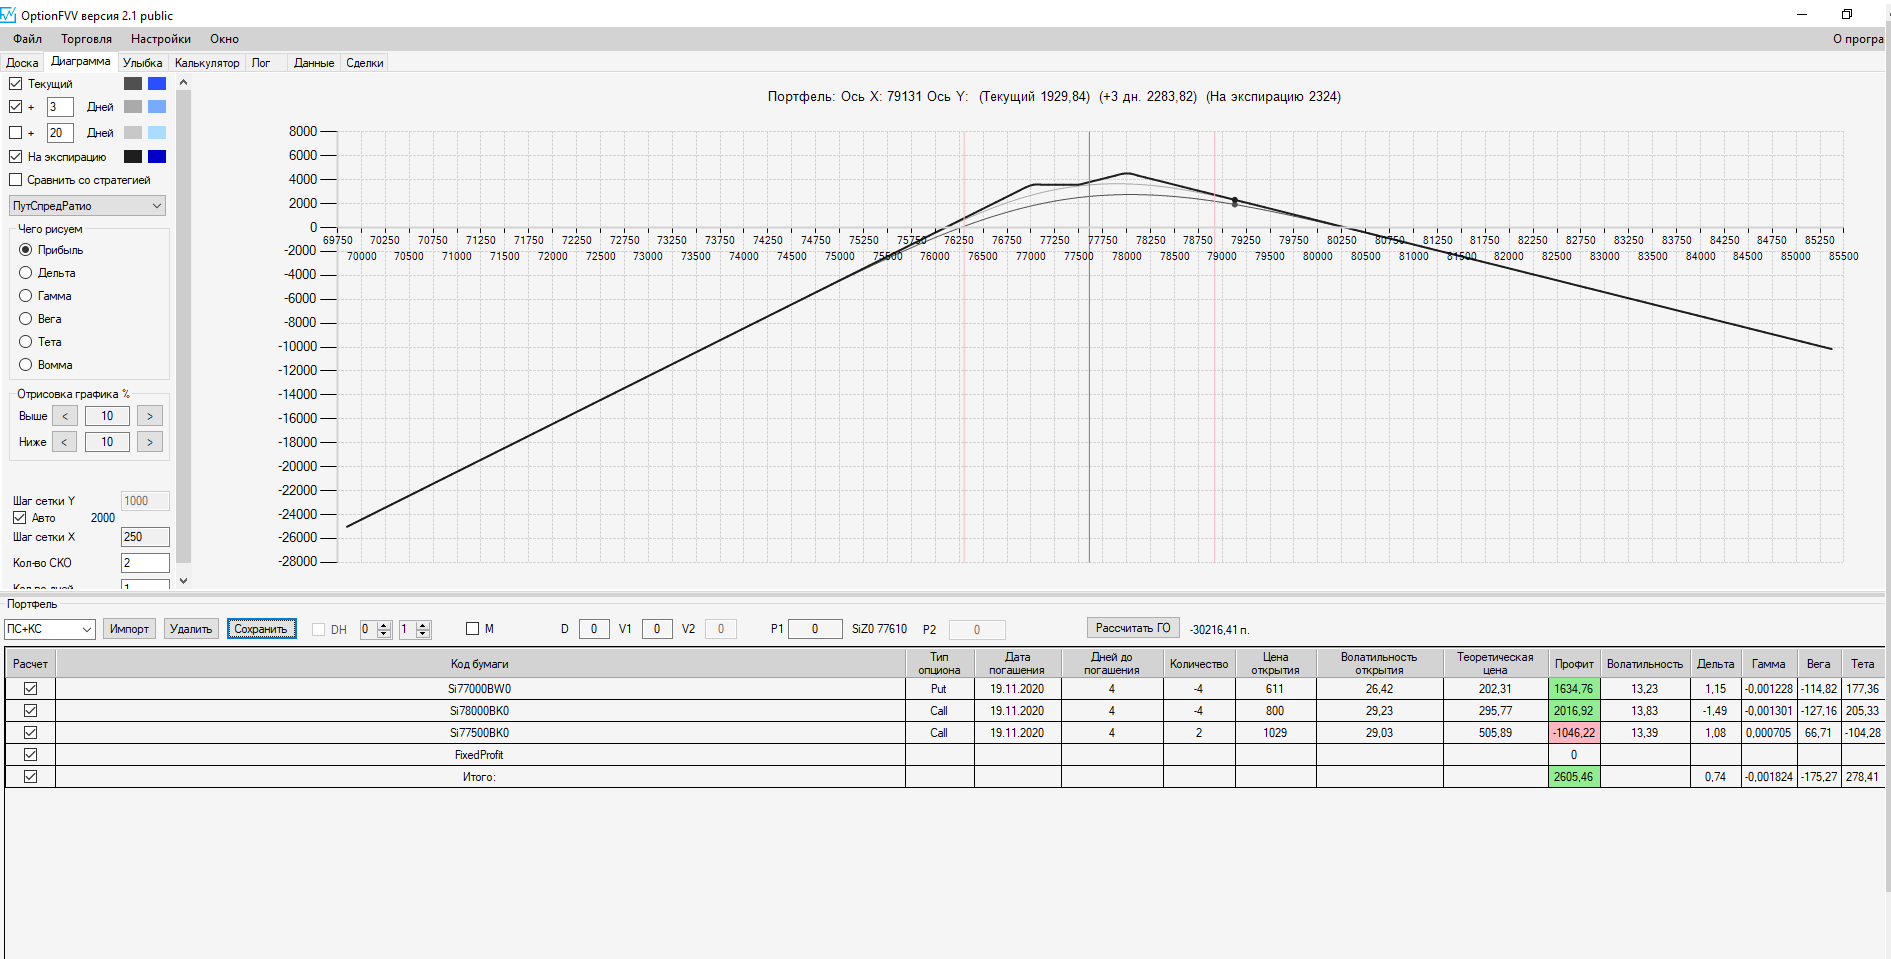Decrease the Выше chart range percent

coord(65,416)
